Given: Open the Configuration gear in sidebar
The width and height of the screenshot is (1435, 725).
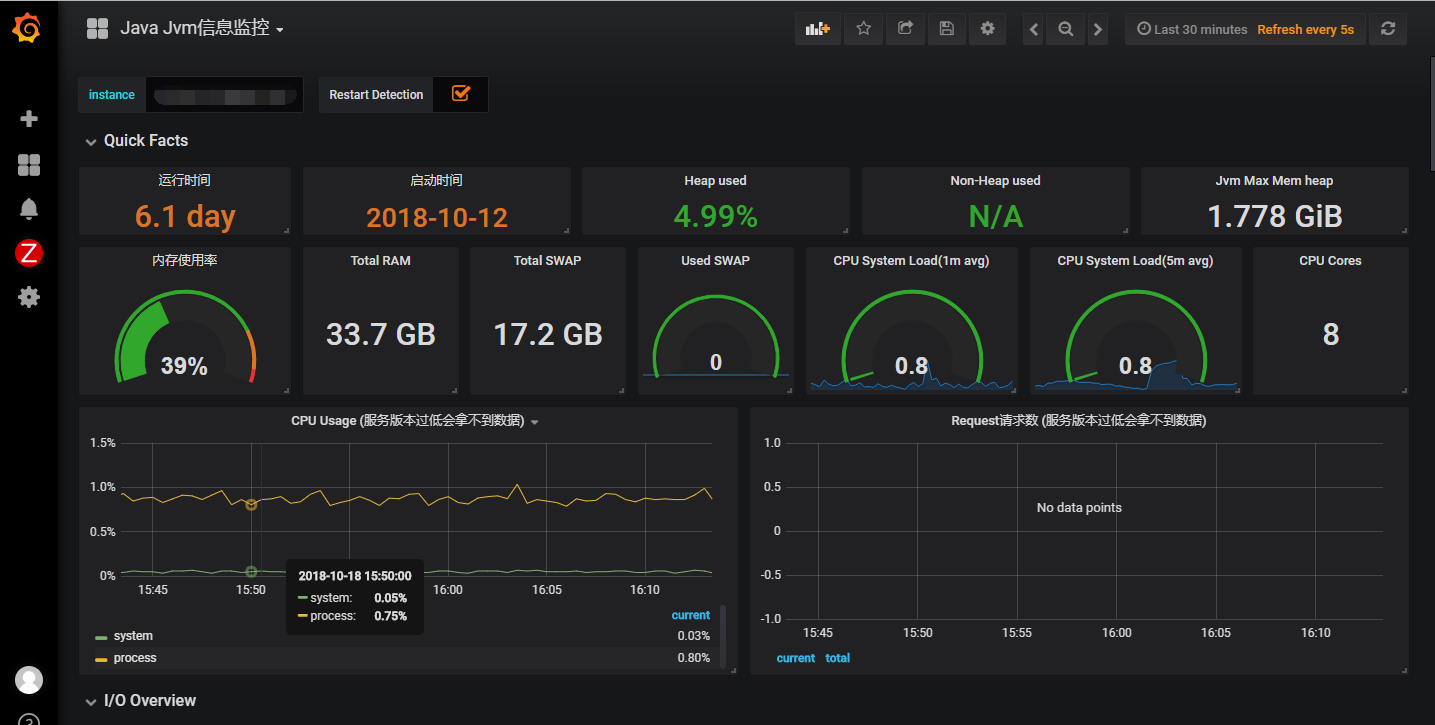Looking at the screenshot, I should (29, 297).
